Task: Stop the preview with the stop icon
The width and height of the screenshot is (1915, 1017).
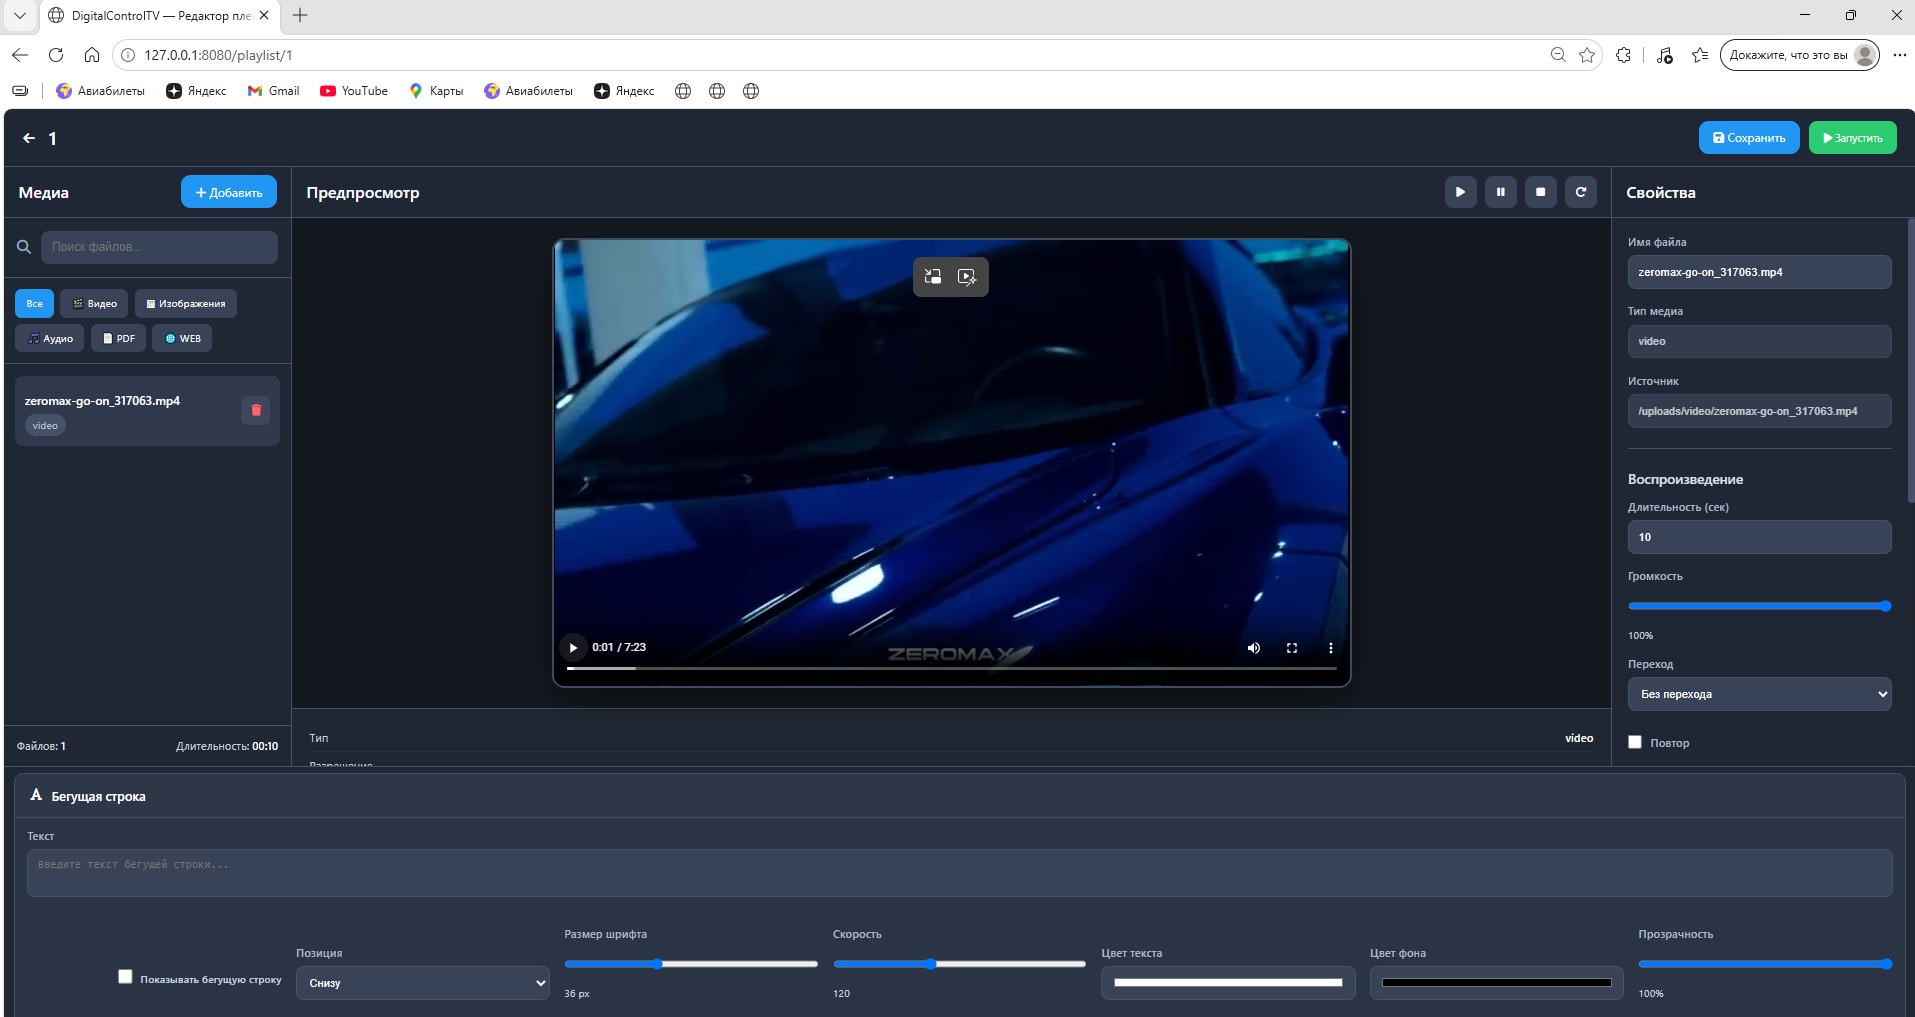Action: [1540, 192]
